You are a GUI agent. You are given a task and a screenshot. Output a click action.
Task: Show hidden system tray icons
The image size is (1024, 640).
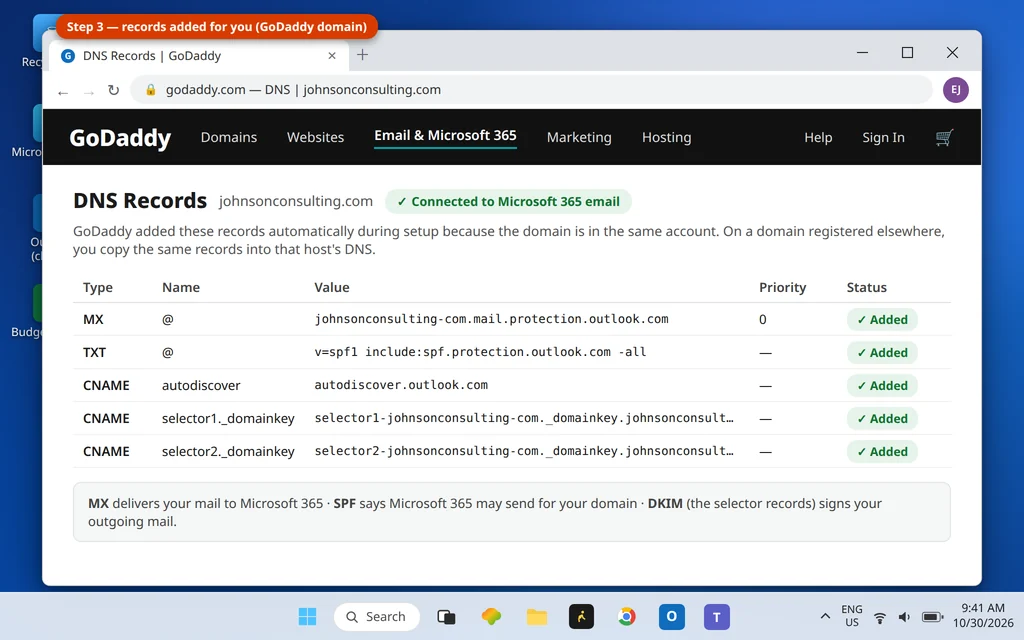point(825,616)
